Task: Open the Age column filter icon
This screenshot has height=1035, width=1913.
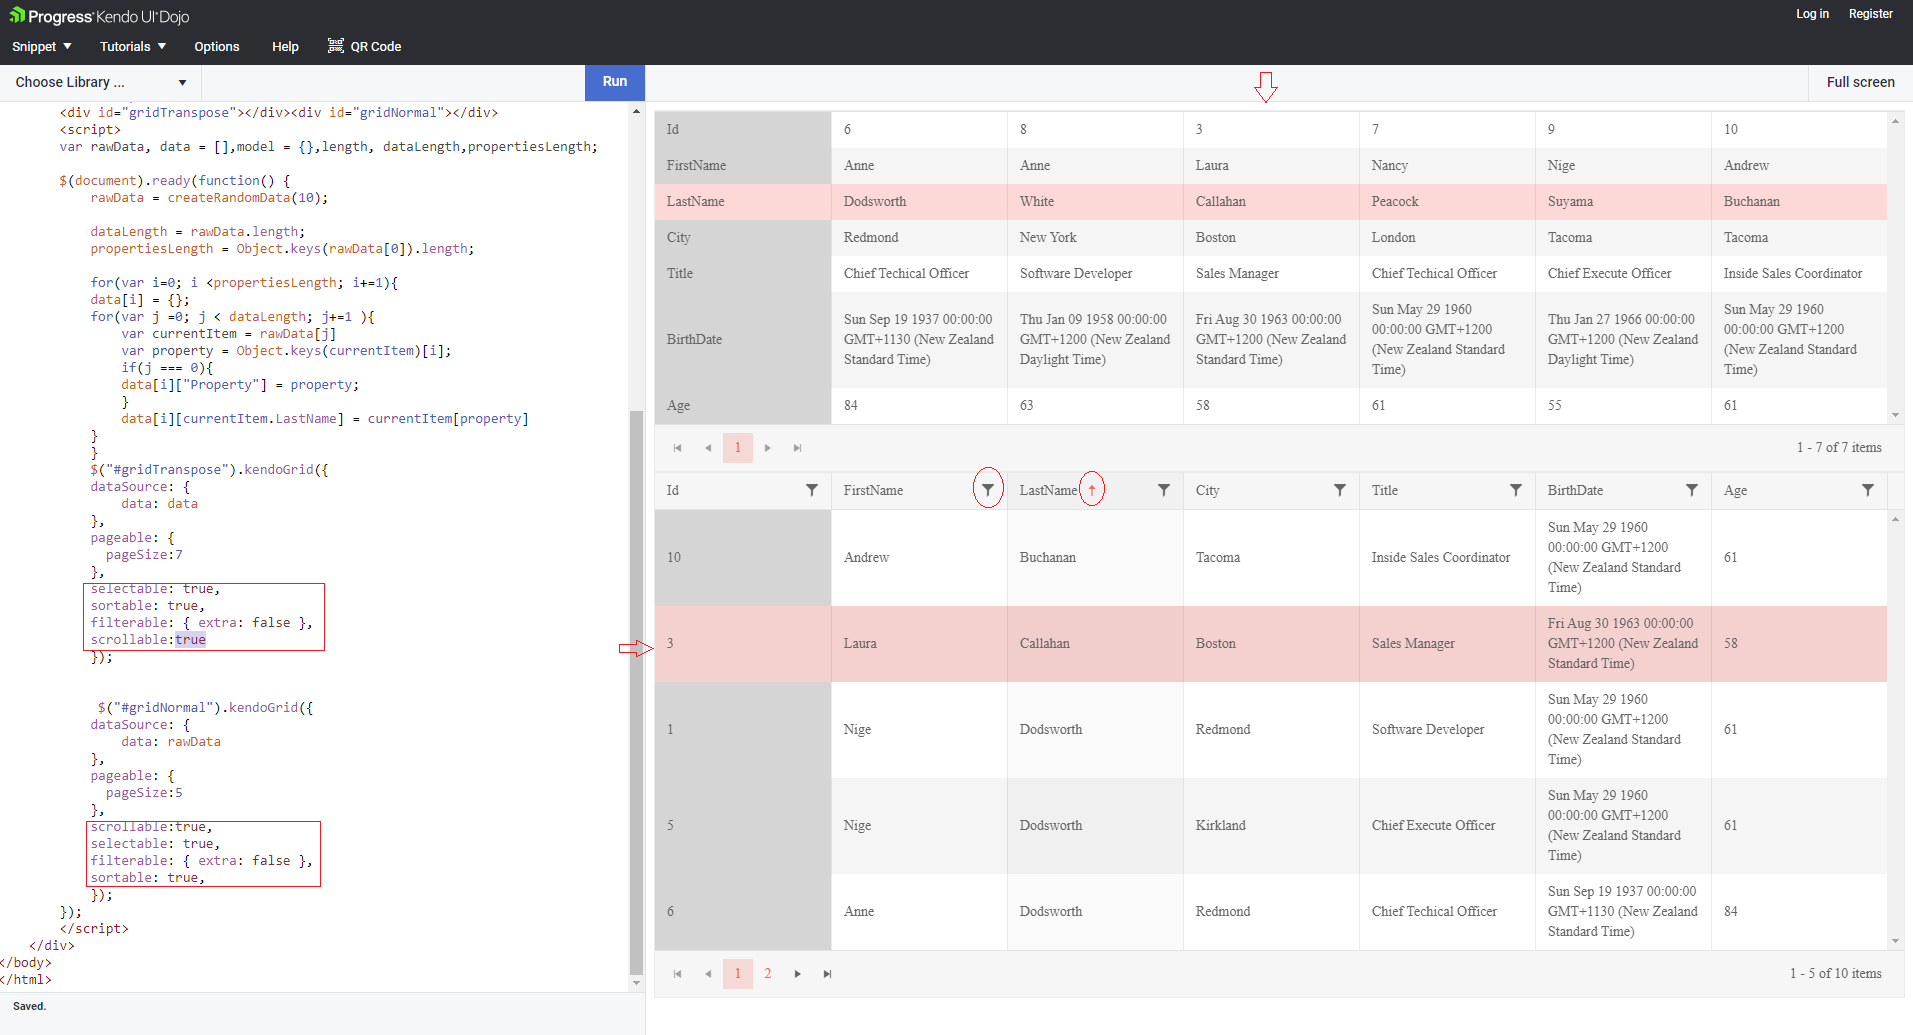Action: pyautogui.click(x=1868, y=490)
